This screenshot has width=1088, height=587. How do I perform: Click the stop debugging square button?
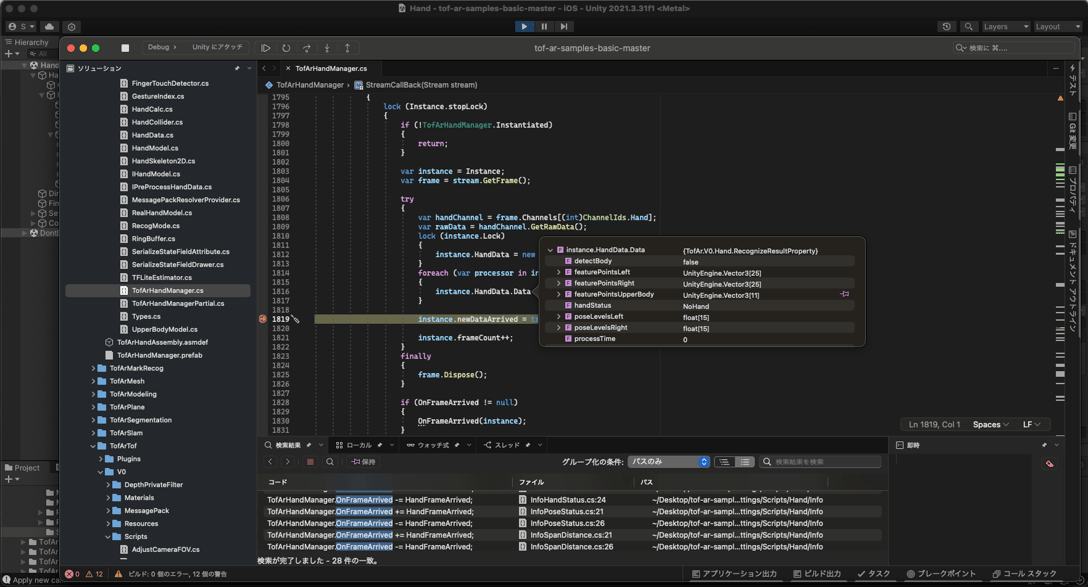coord(125,48)
